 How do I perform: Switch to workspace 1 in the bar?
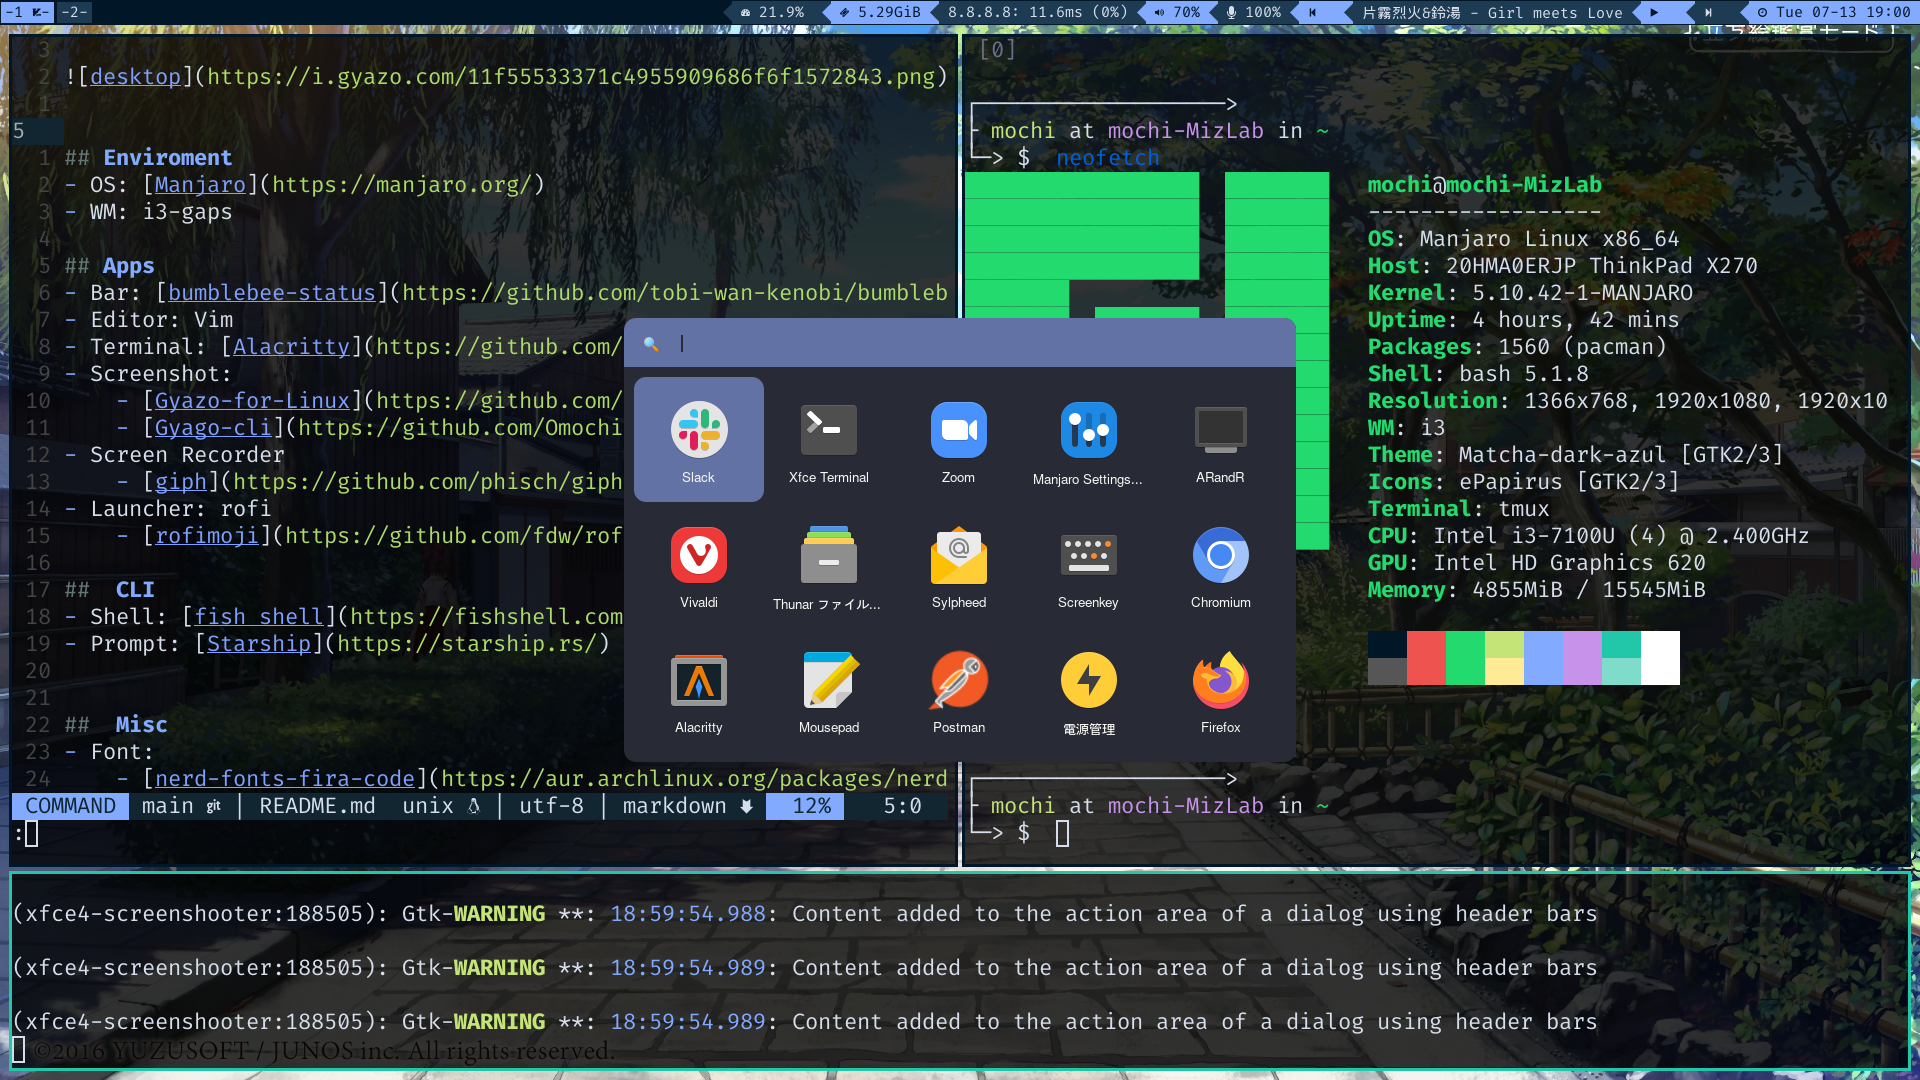point(27,12)
